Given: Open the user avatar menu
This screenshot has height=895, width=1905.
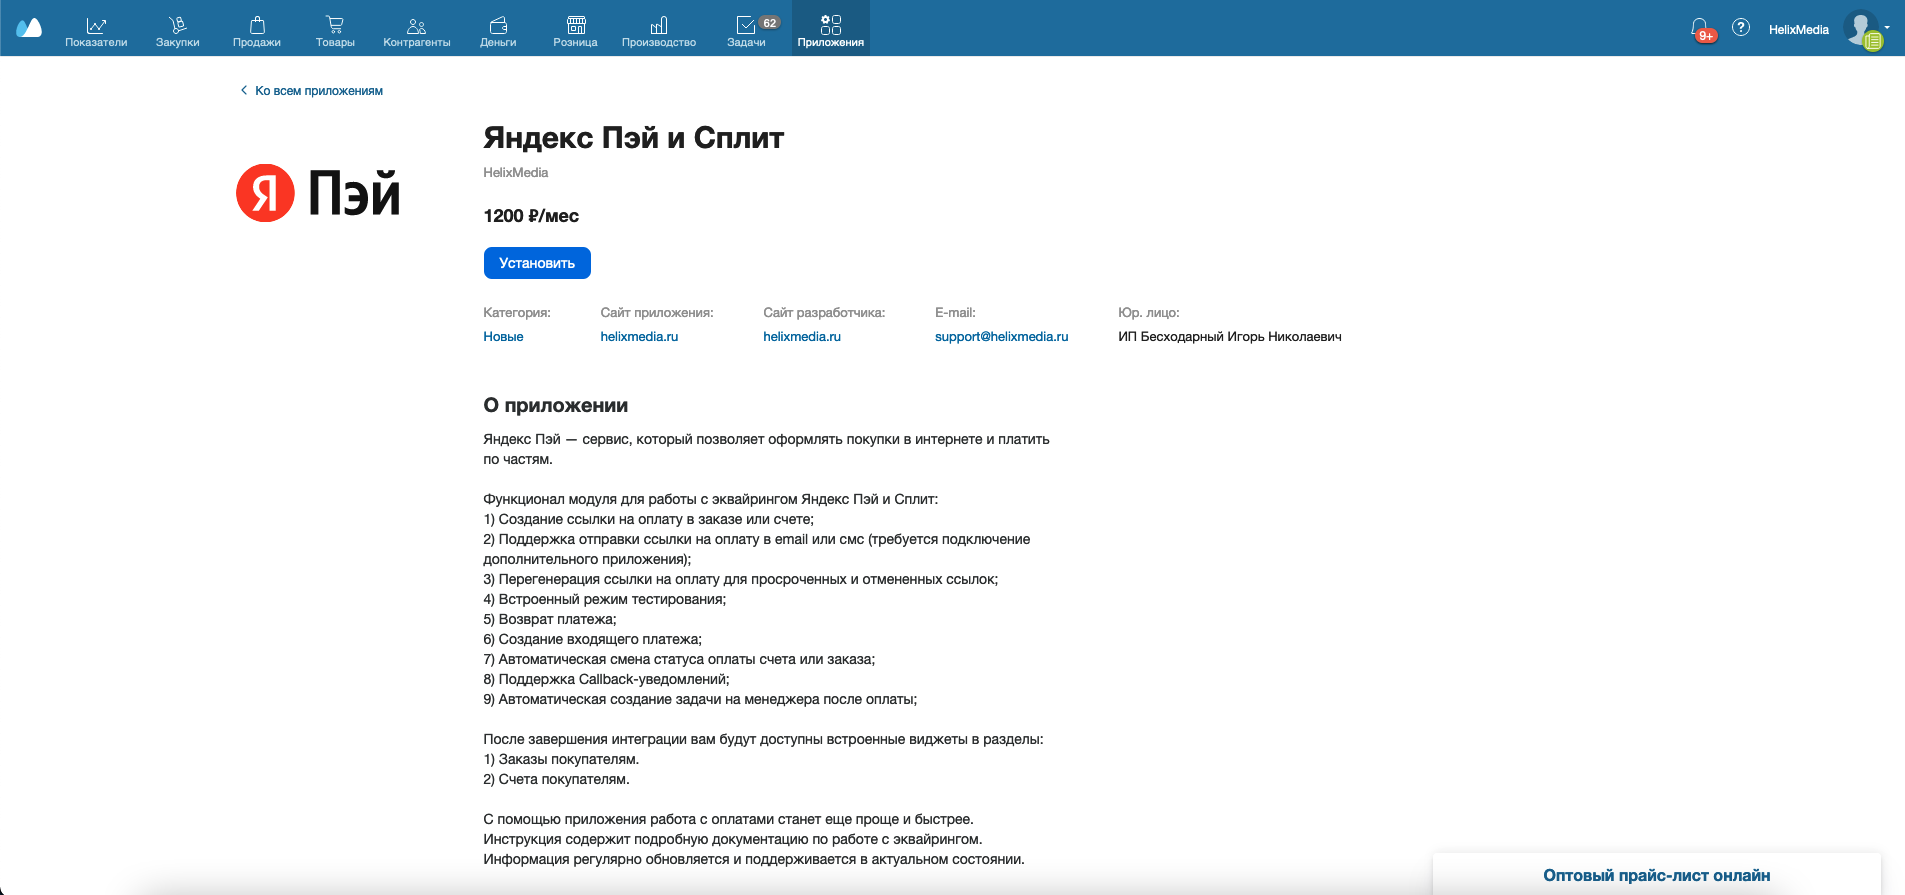Looking at the screenshot, I should click(1864, 29).
